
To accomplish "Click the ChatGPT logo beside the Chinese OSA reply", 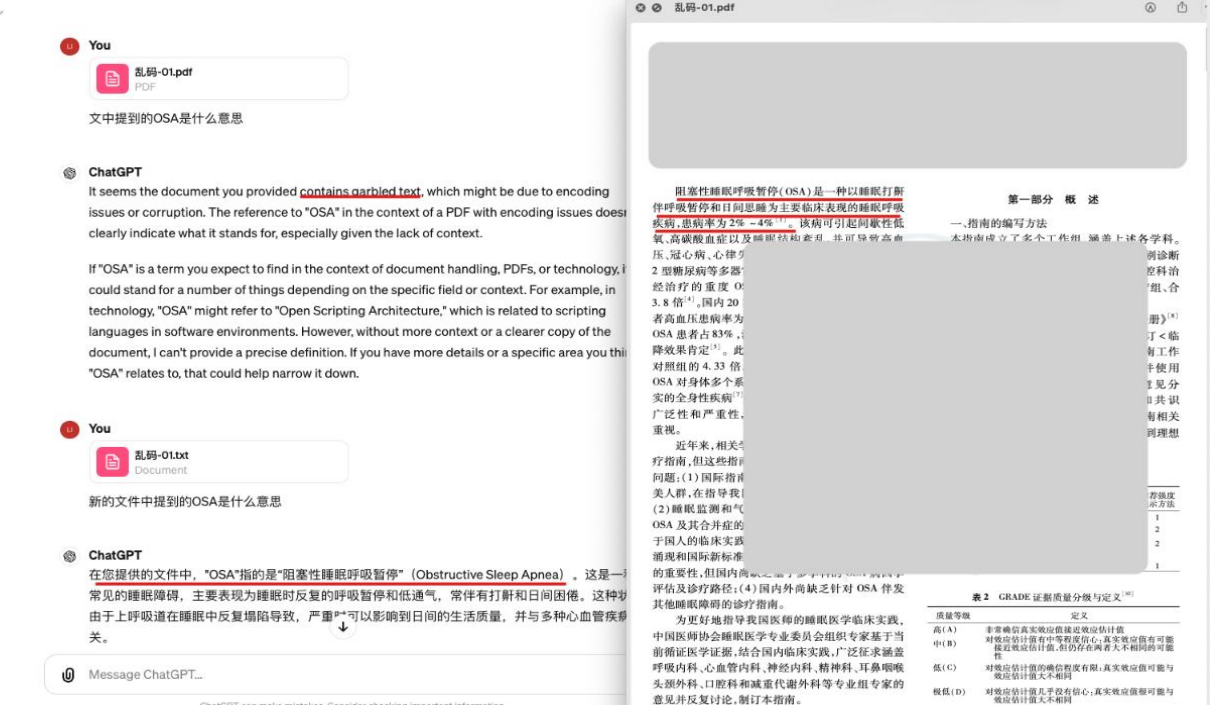I will point(69,556).
